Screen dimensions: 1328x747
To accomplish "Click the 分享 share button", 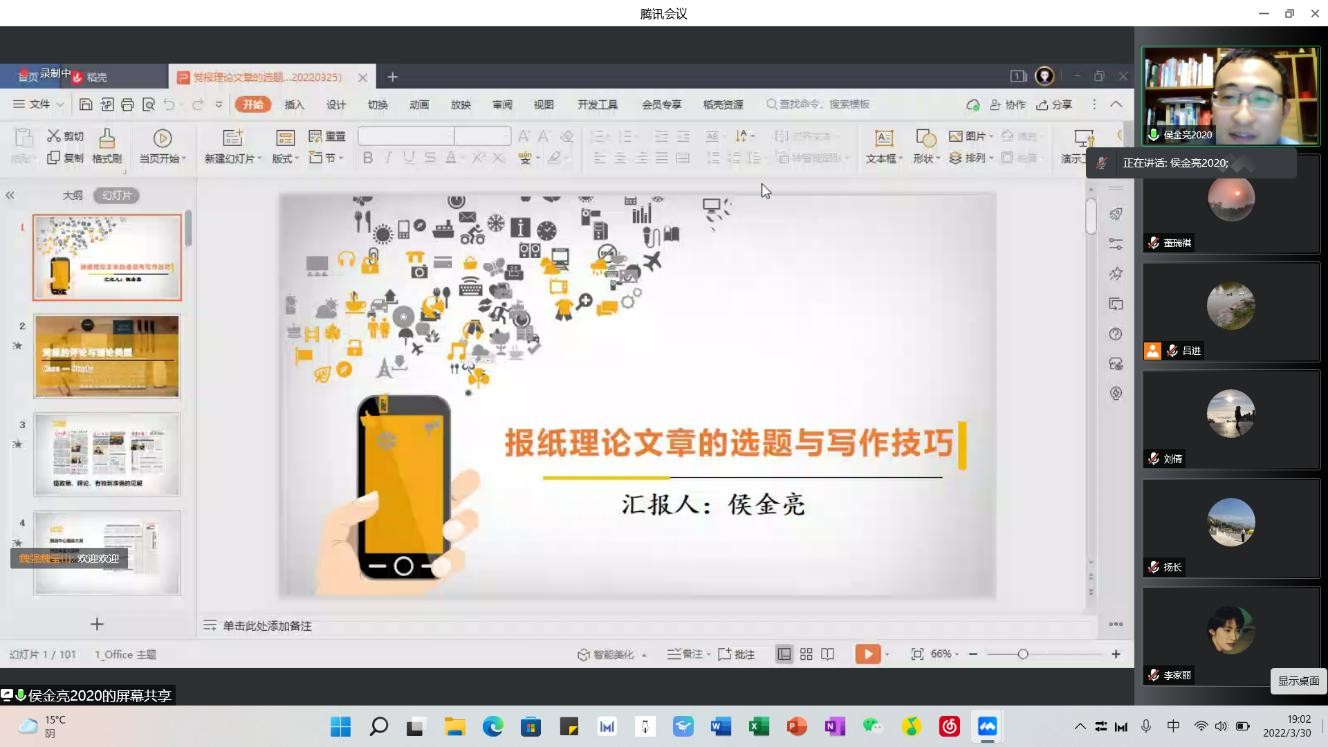I will pos(1054,104).
